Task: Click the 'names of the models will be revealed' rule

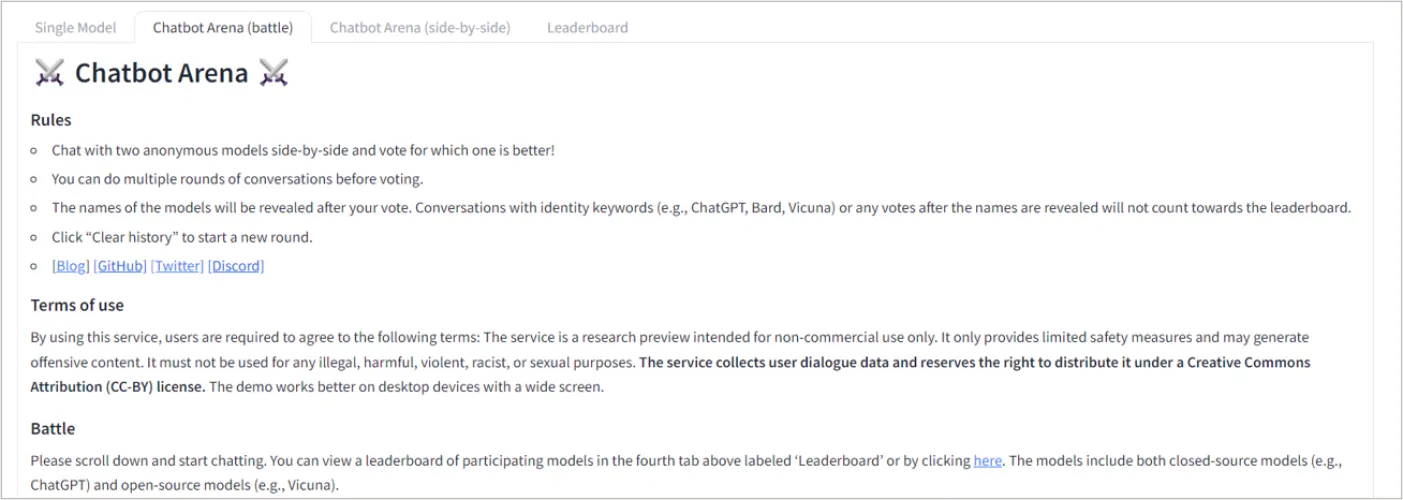Action: [701, 208]
